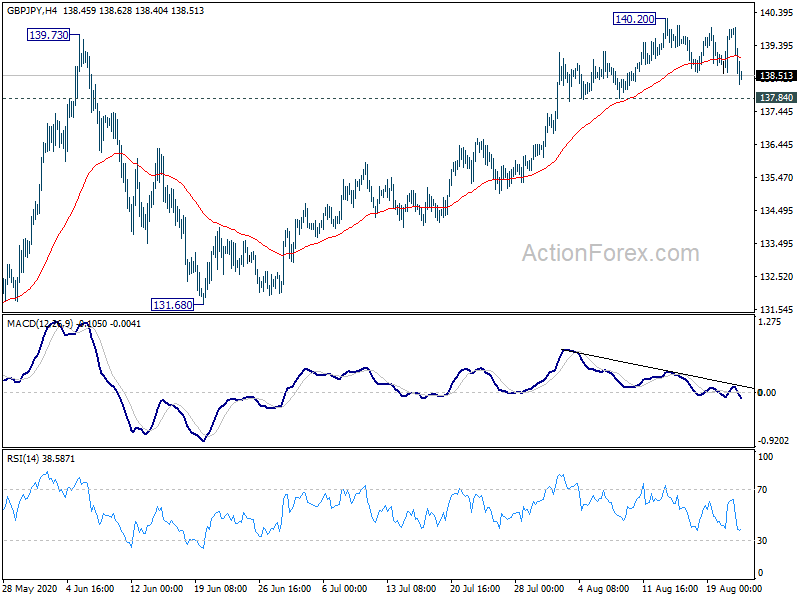Click the 13 Jul 08:00 date label
The height and width of the screenshot is (600, 800).
click(x=411, y=588)
